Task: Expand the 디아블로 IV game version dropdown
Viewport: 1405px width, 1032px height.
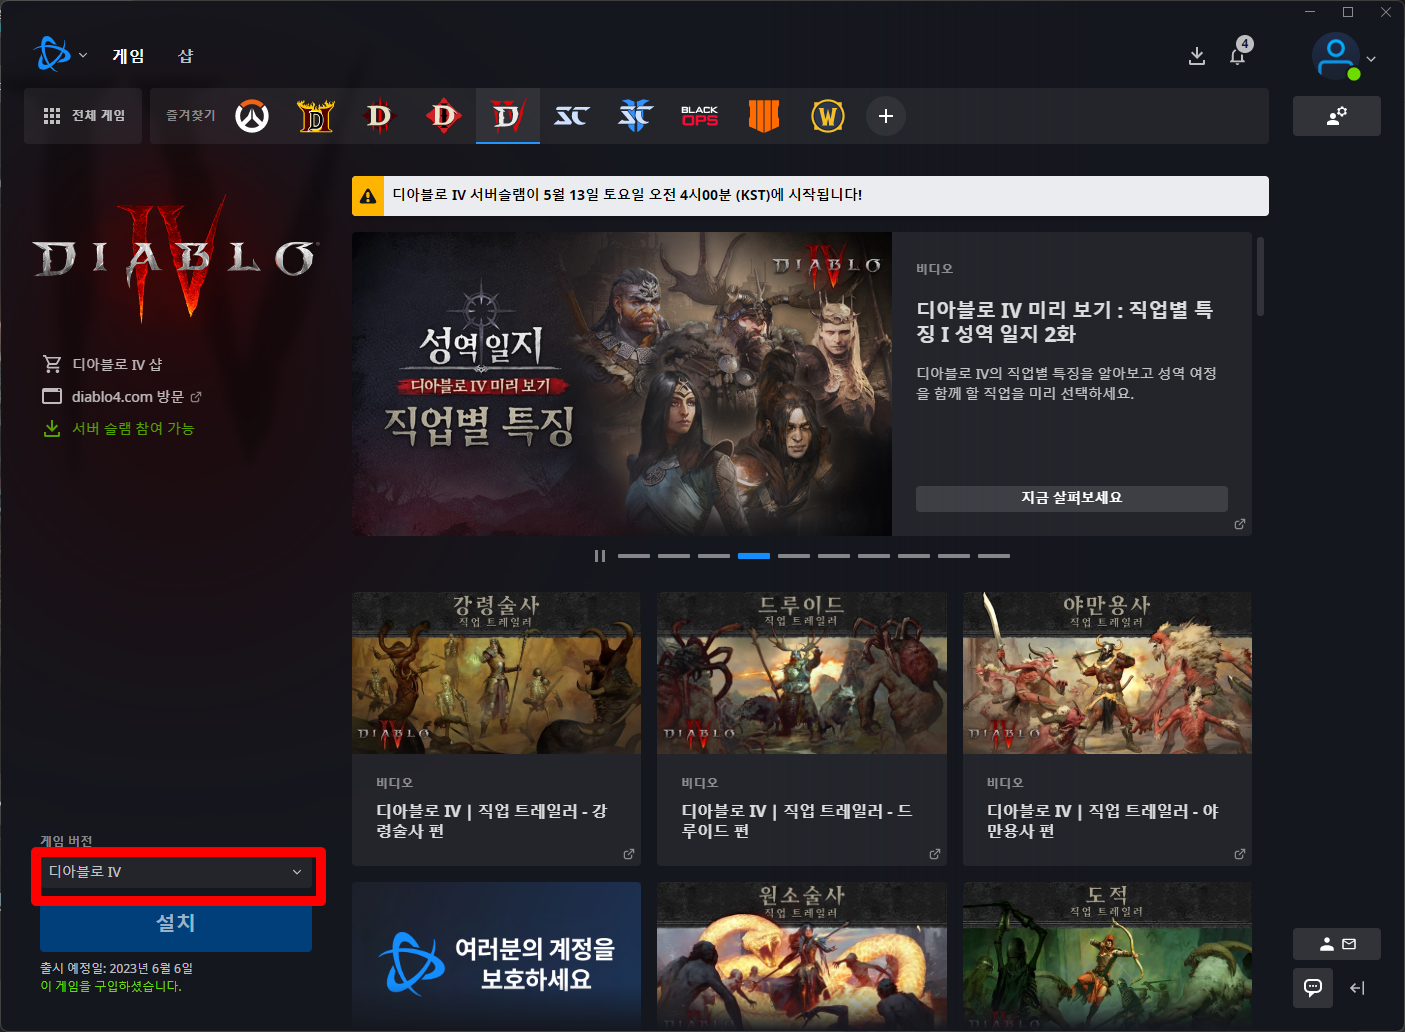Action: pyautogui.click(x=176, y=872)
